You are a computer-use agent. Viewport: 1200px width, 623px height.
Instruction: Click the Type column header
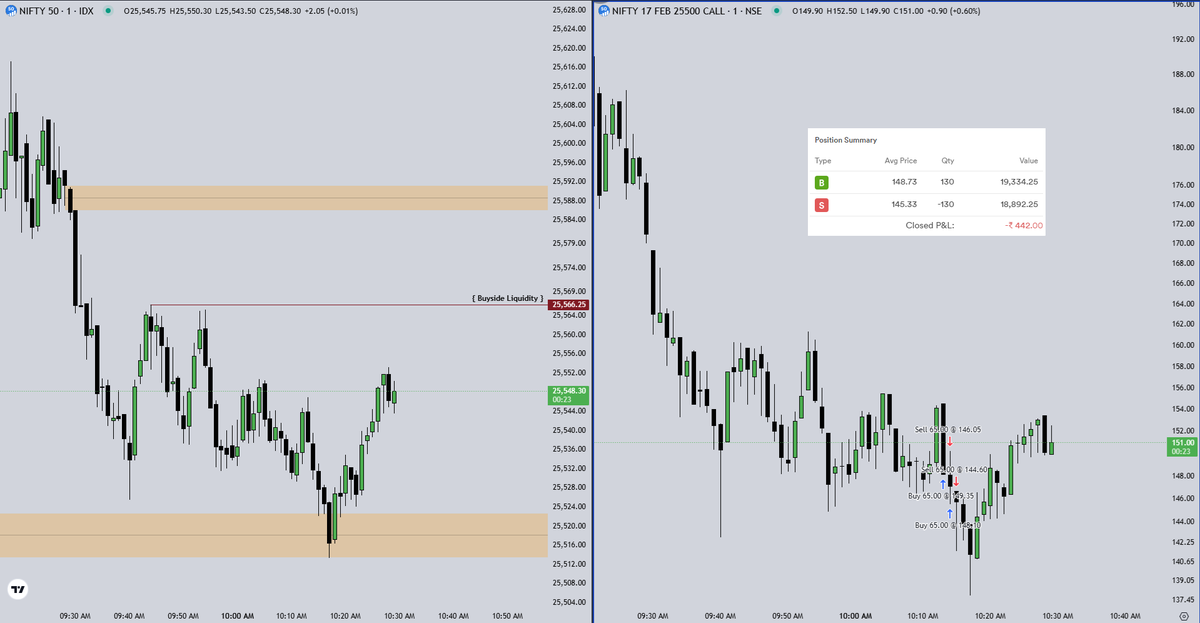(x=823, y=160)
